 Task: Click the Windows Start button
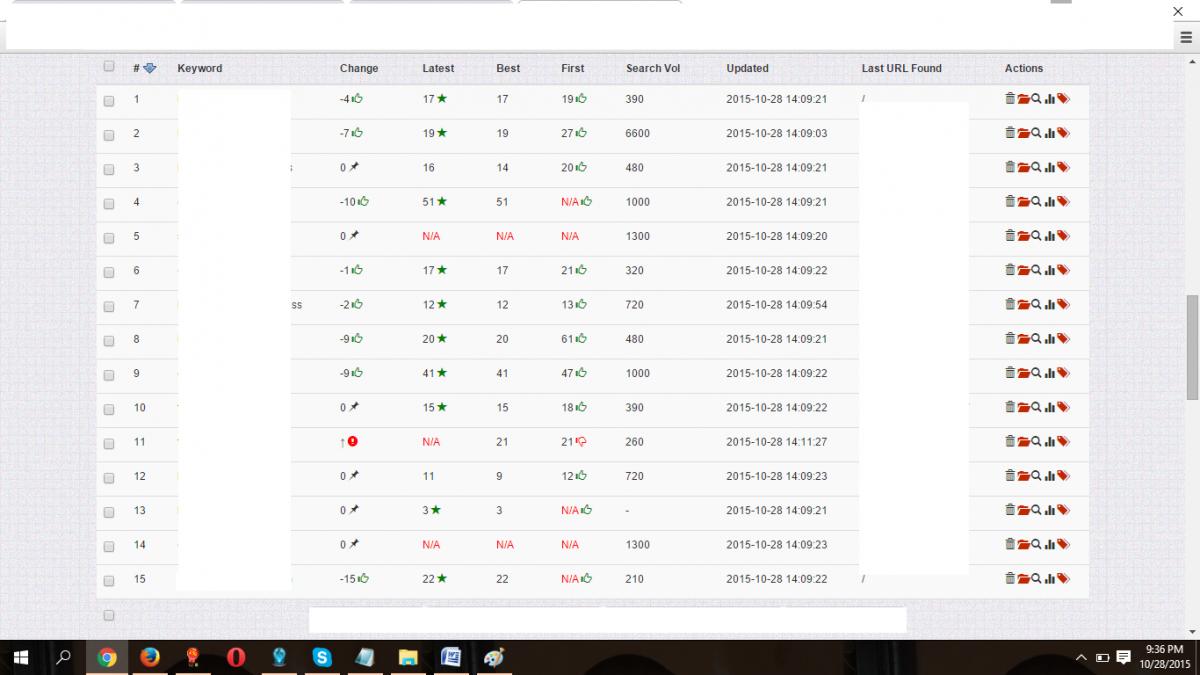[x=20, y=657]
